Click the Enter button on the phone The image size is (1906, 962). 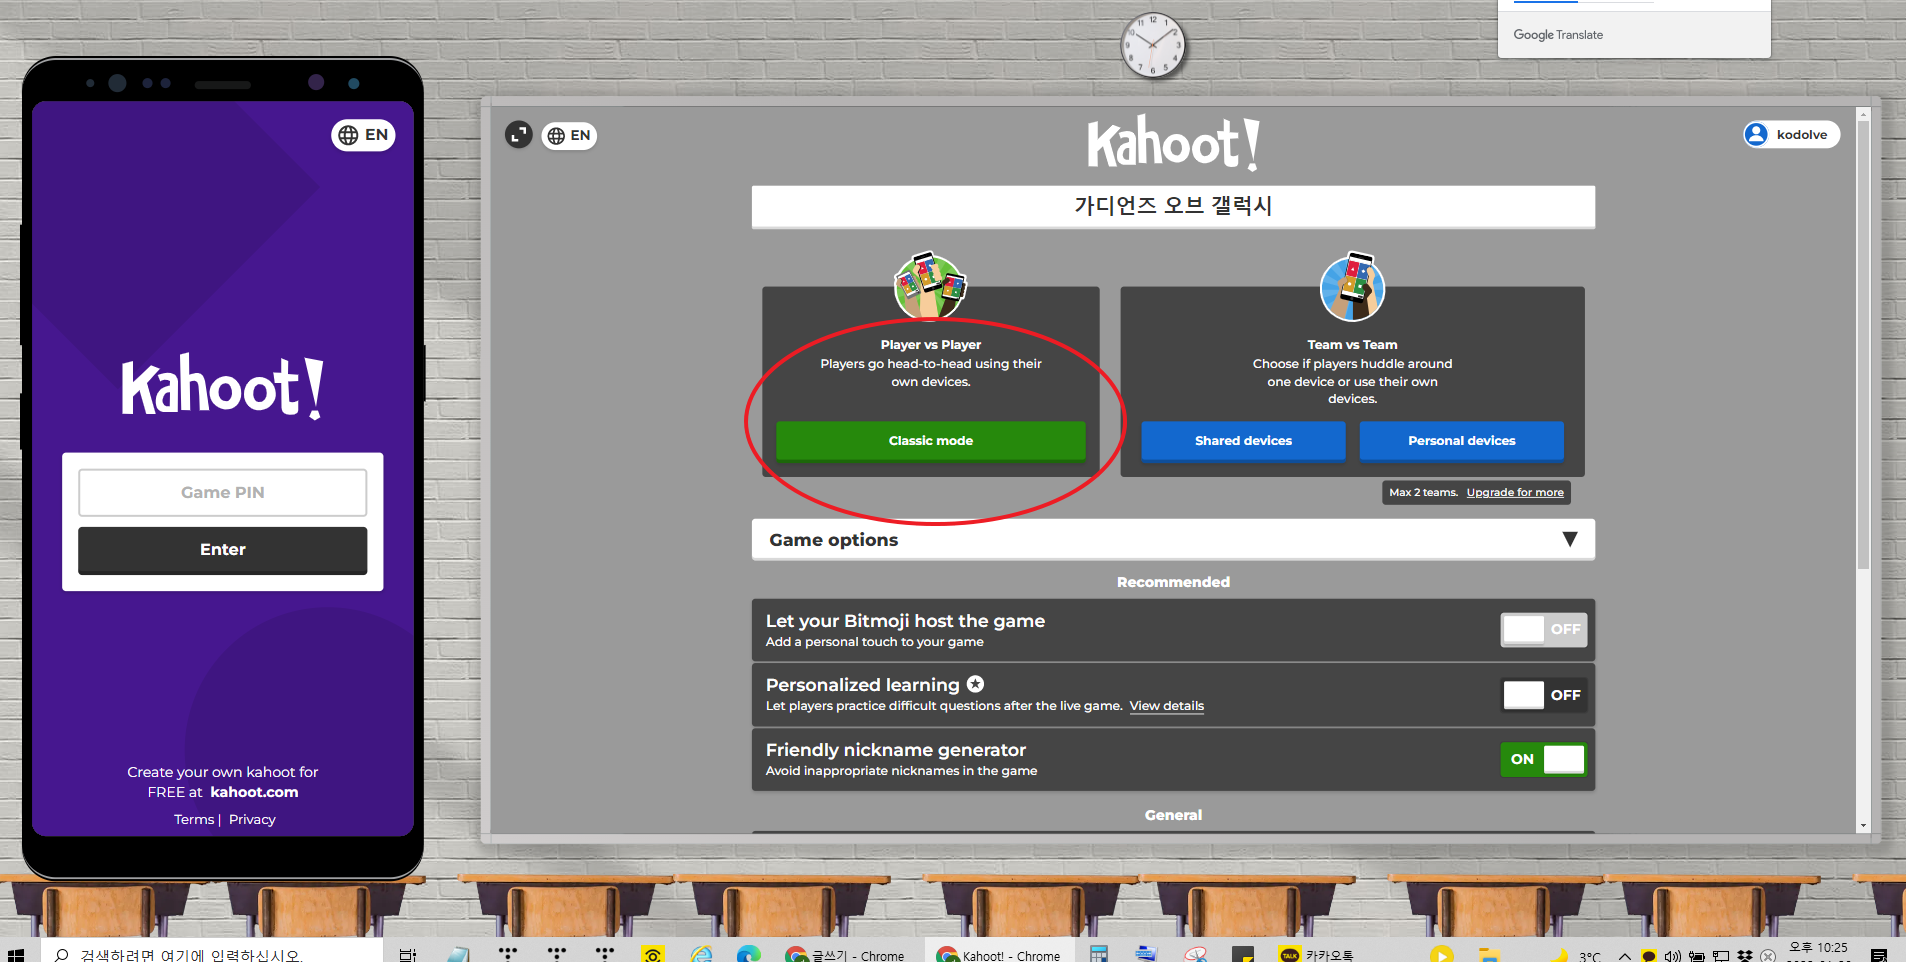223,550
